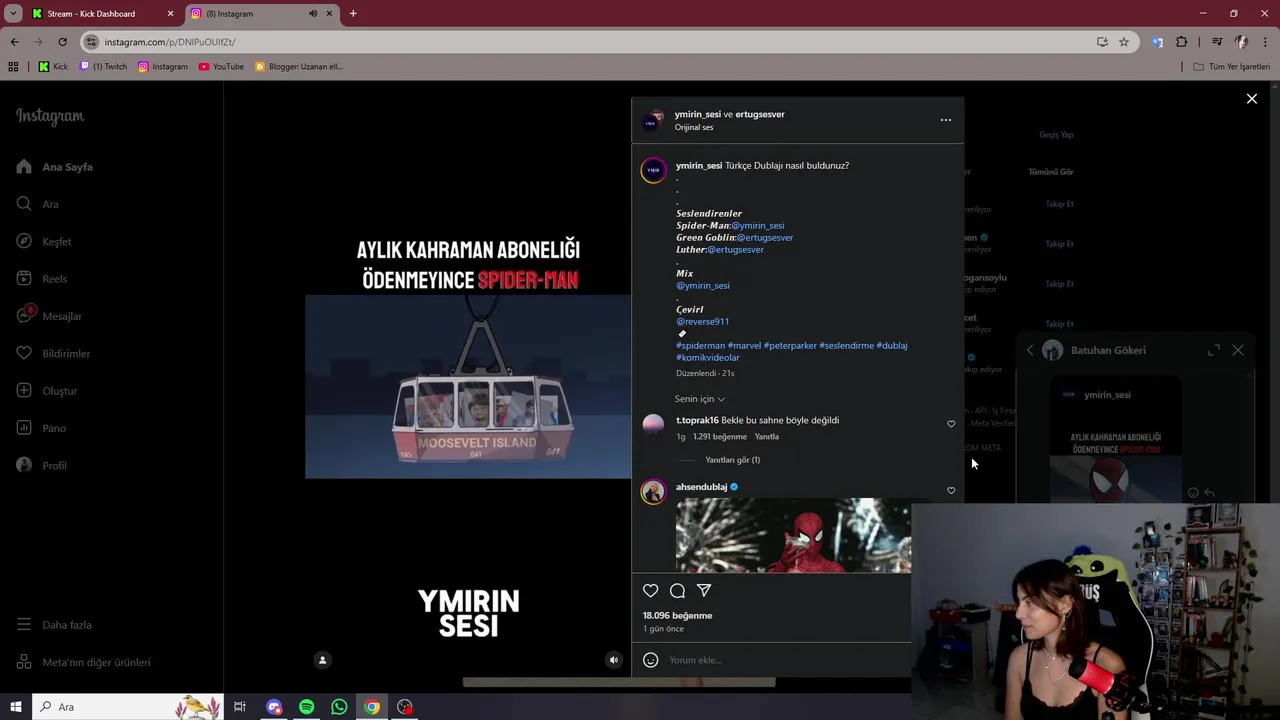Open Spotify from the Windows taskbar
This screenshot has height=720, width=1280.
coord(306,707)
